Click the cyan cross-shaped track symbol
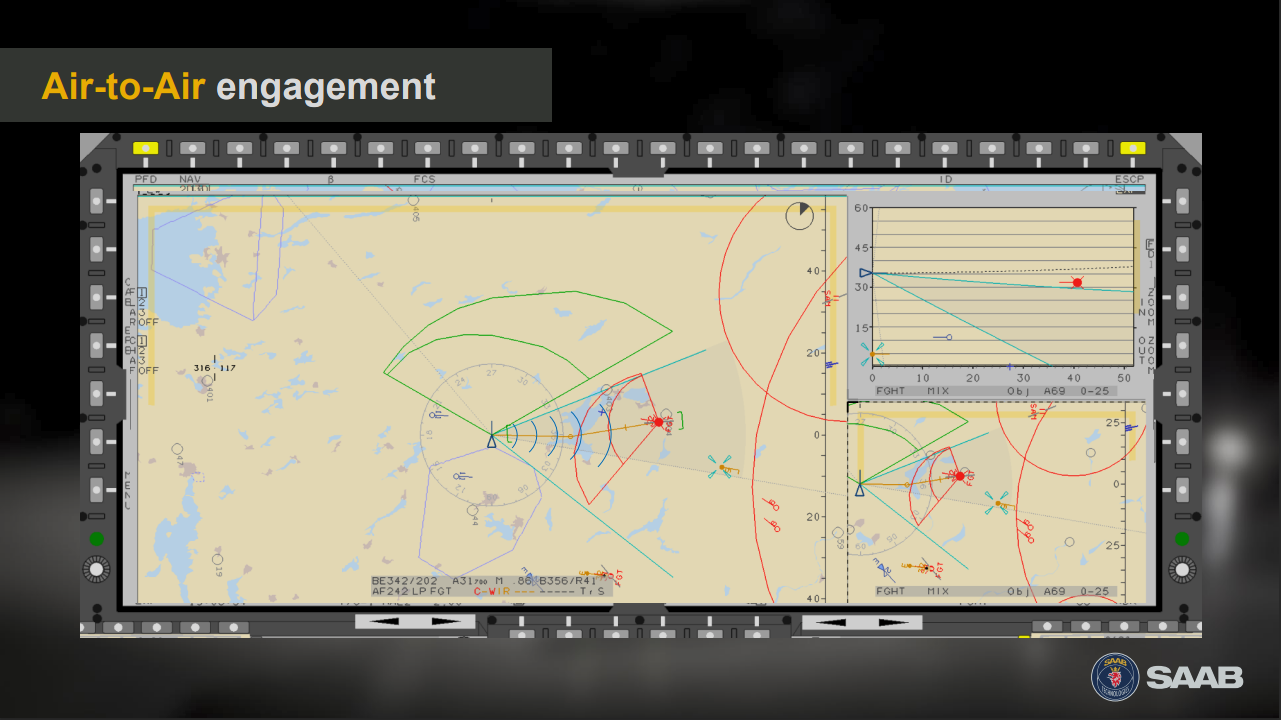The width and height of the screenshot is (1281, 720). [x=721, y=467]
